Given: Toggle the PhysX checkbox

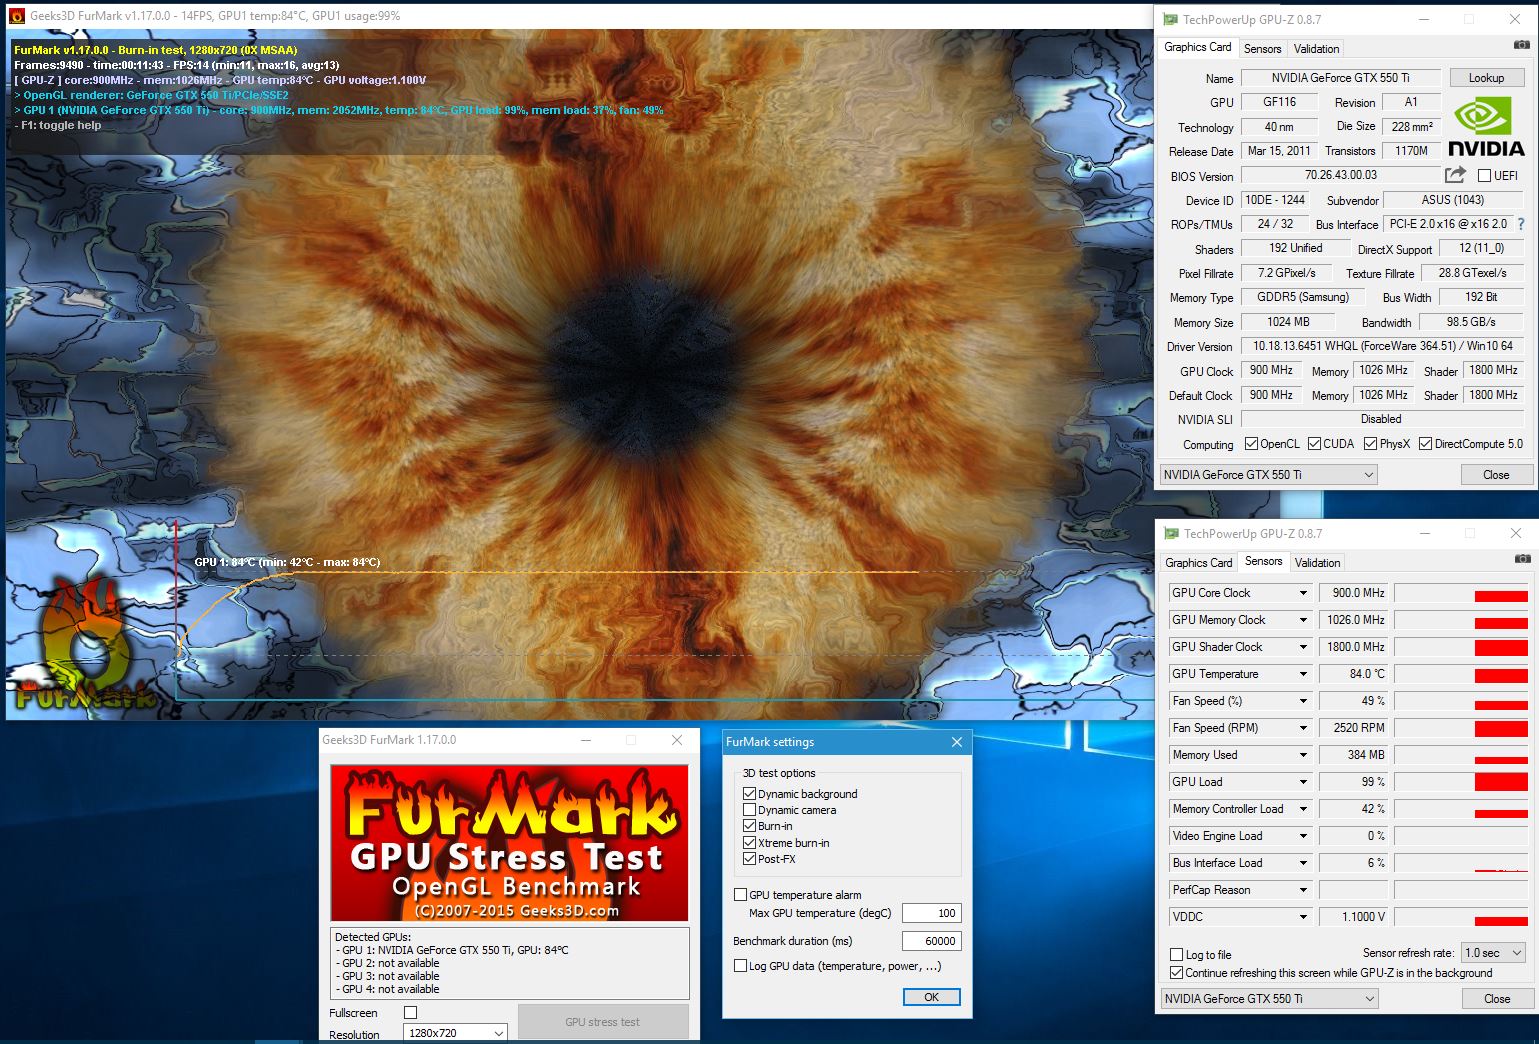Looking at the screenshot, I should pyautogui.click(x=1370, y=444).
